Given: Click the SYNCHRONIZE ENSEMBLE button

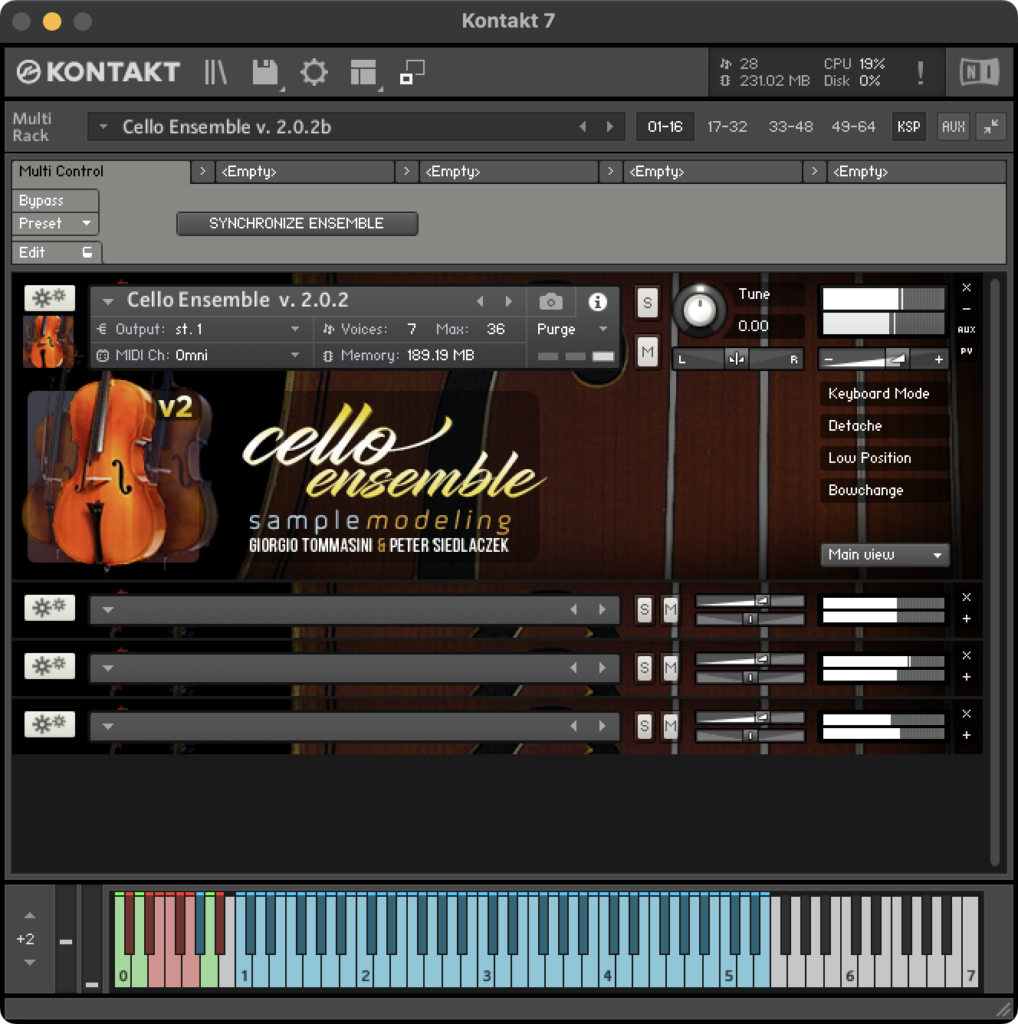Looking at the screenshot, I should point(296,223).
